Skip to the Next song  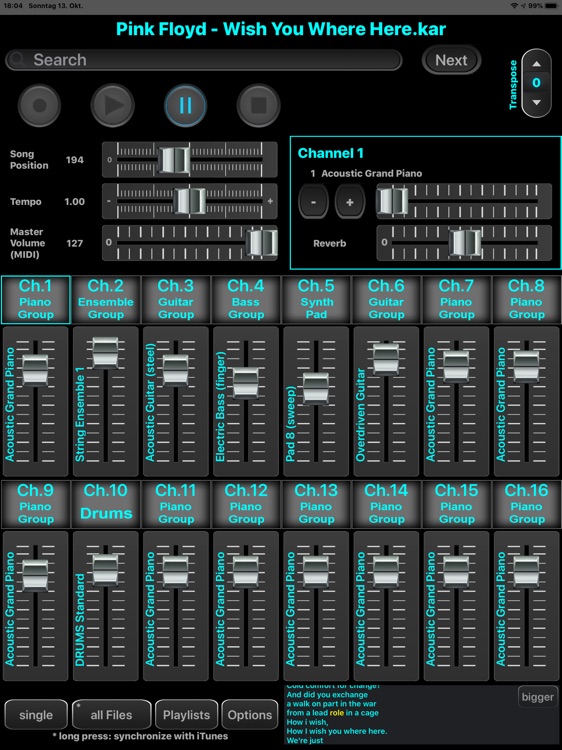click(451, 60)
